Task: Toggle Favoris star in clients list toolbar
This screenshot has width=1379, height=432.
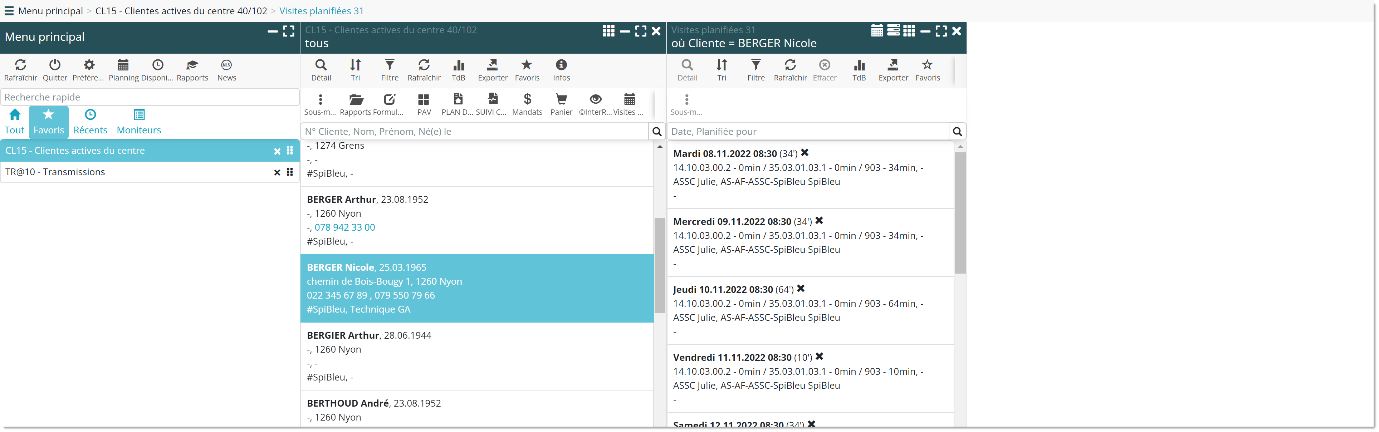Action: (527, 68)
